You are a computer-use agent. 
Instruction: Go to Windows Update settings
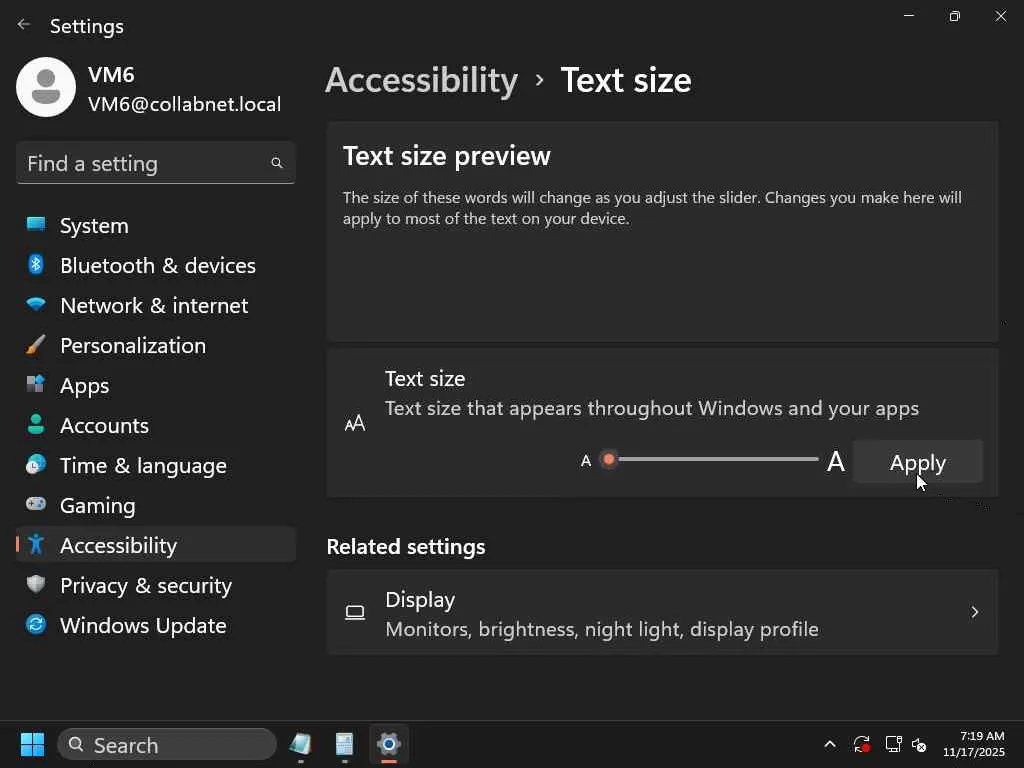tap(156, 625)
